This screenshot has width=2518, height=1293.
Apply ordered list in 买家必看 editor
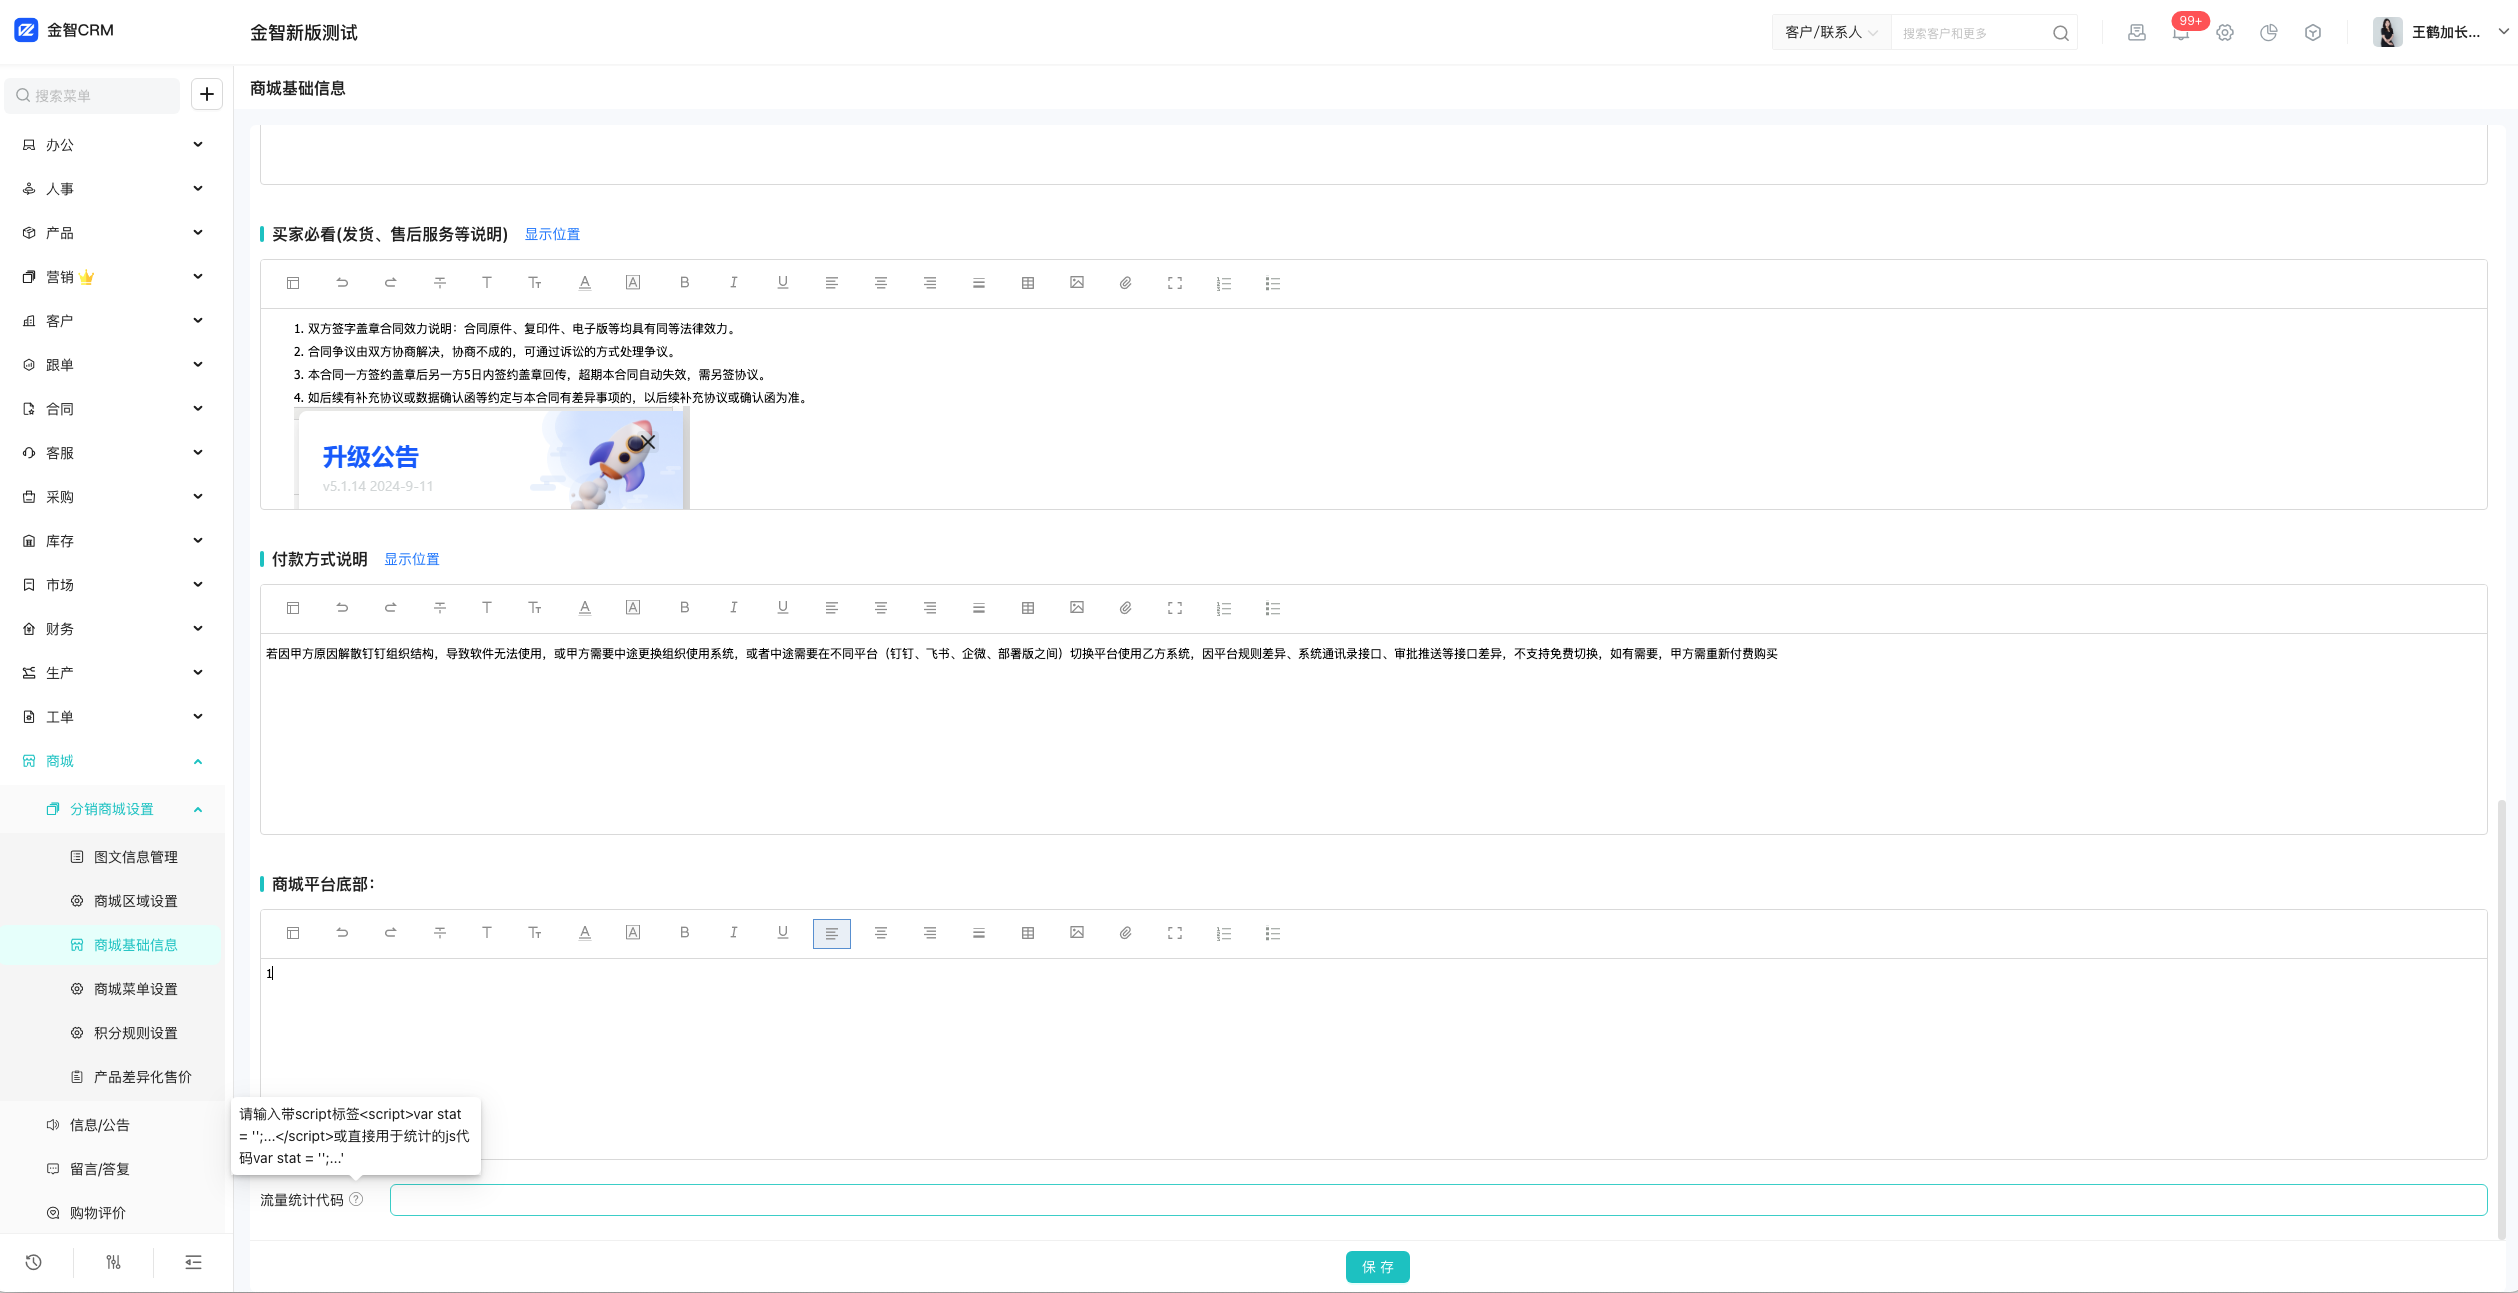tap(1223, 283)
